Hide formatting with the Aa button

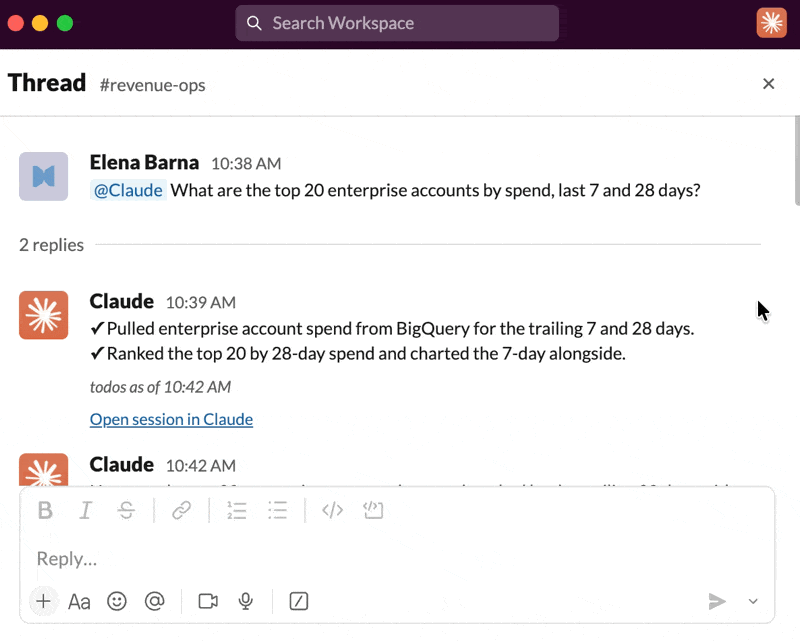click(79, 602)
